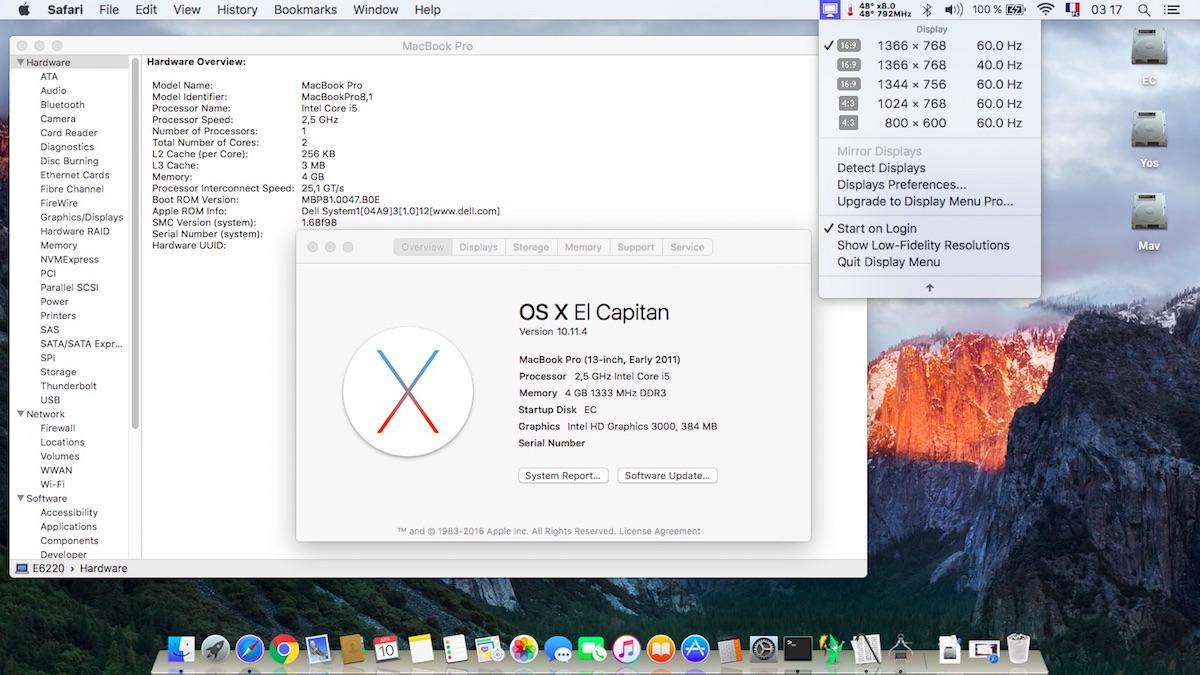Open the Trash in the dock
This screenshot has width=1200, height=675.
1018,650
